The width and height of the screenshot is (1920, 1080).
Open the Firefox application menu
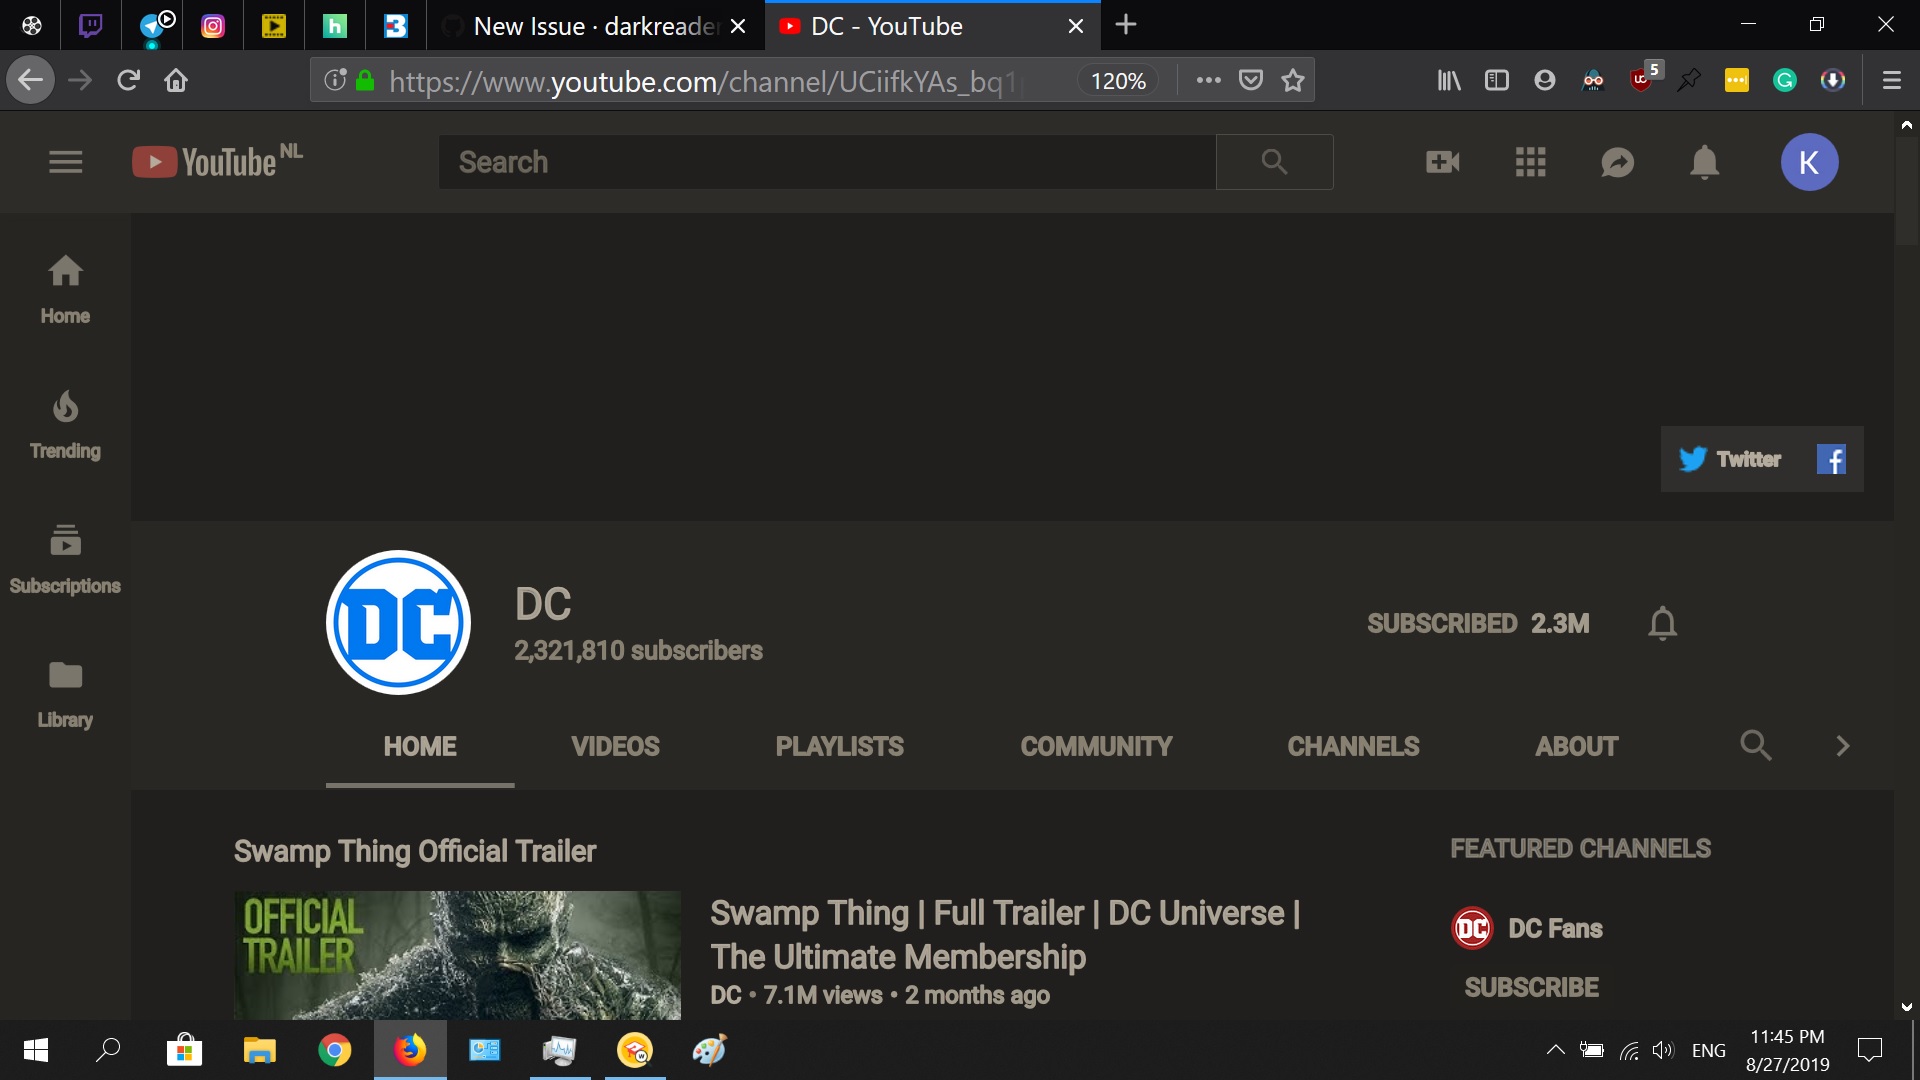(1890, 80)
